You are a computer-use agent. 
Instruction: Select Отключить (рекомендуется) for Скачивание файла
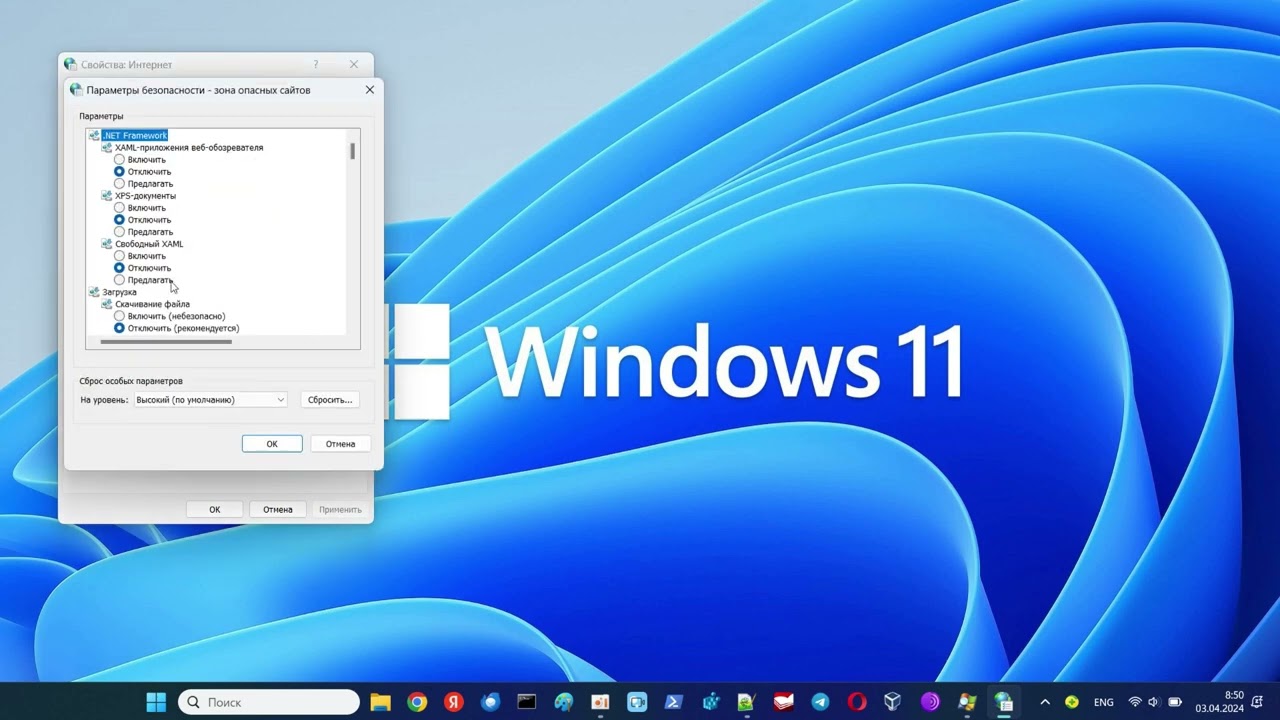[119, 328]
